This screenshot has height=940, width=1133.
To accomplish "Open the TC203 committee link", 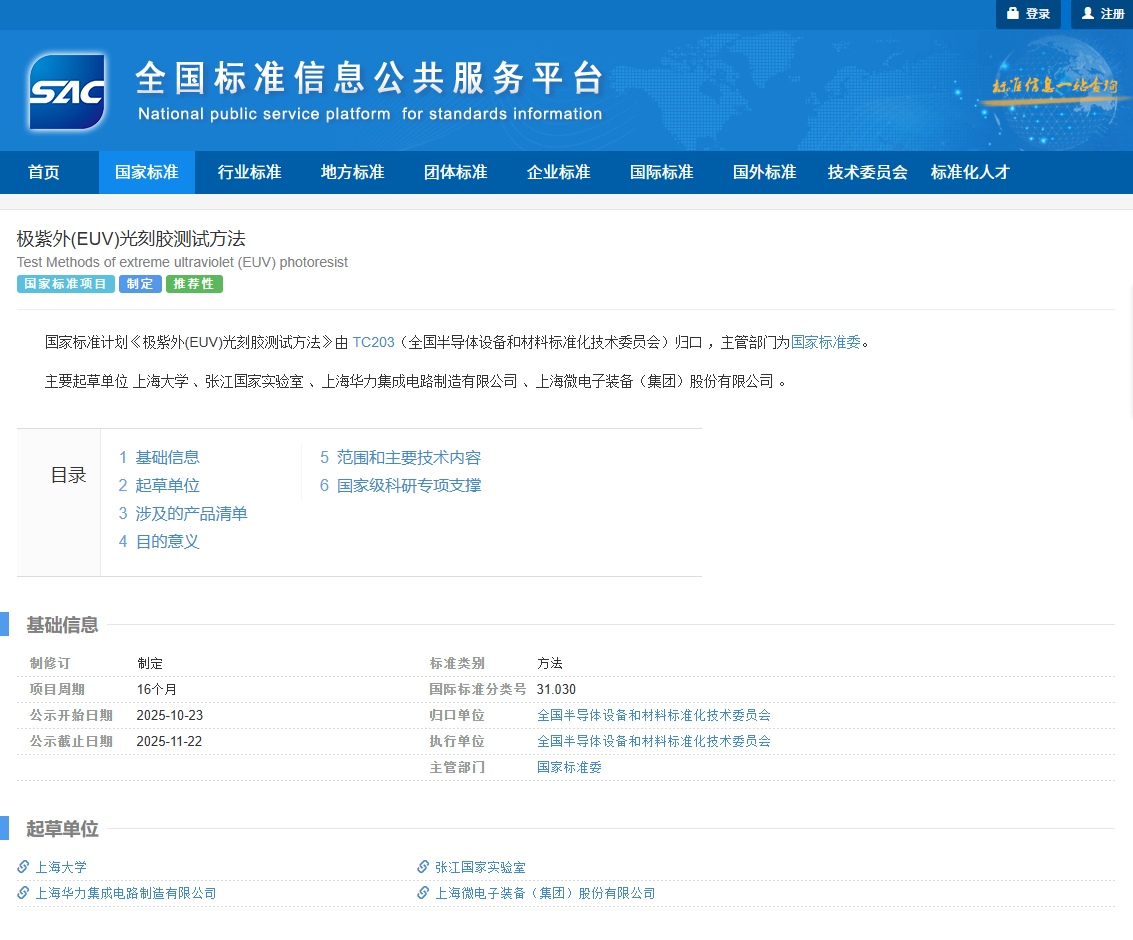I will click(x=373, y=342).
